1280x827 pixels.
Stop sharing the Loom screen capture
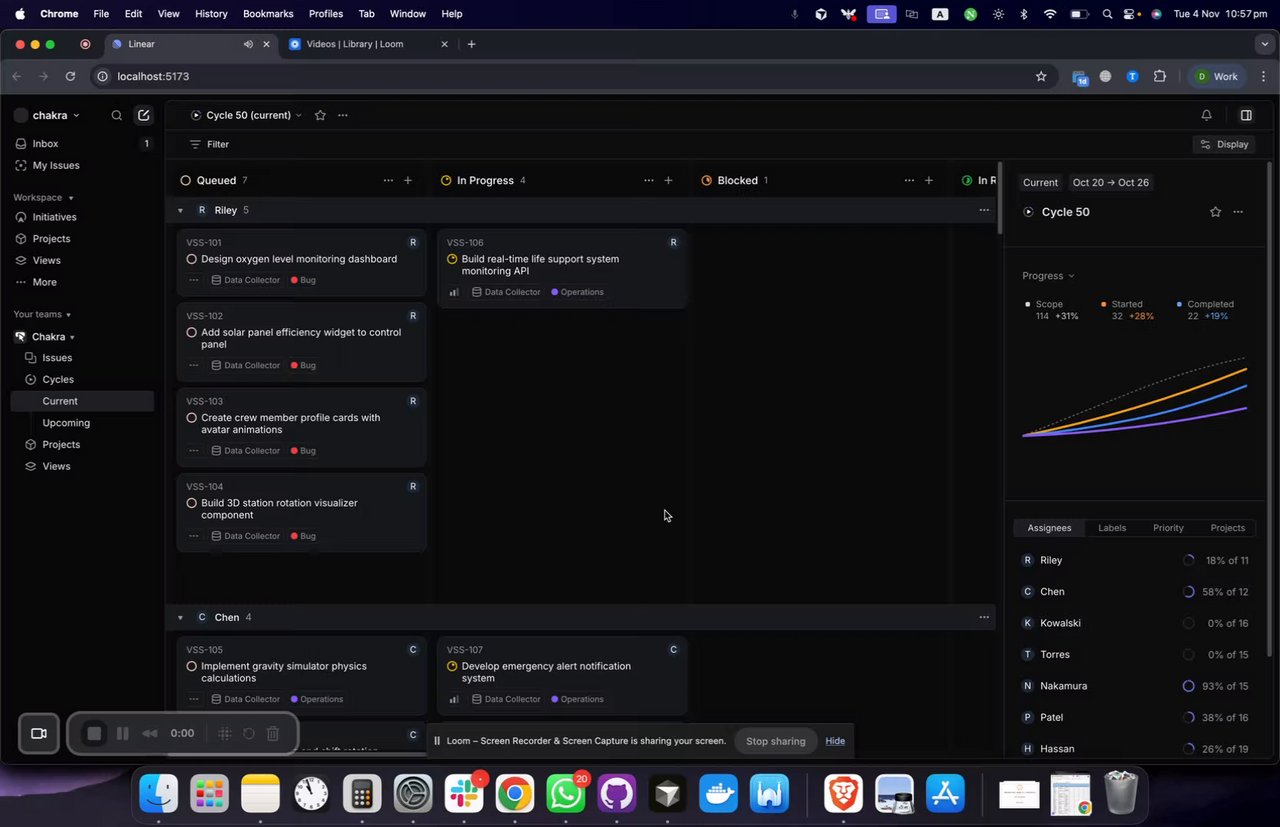775,741
